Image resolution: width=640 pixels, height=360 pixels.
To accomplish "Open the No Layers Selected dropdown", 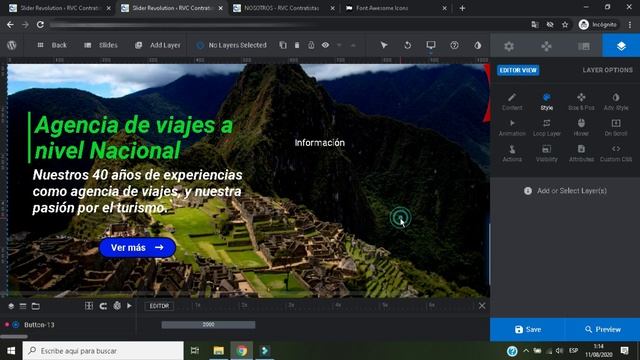I will [231, 45].
